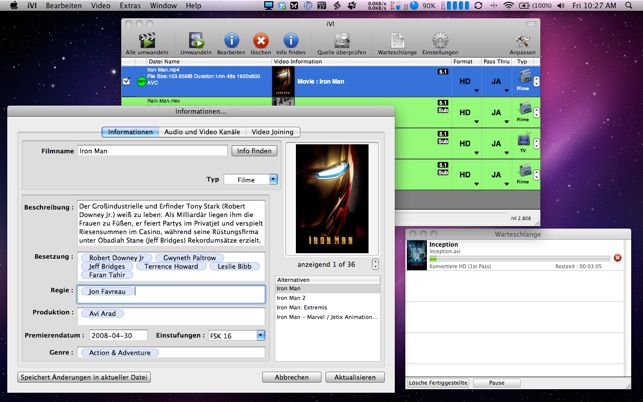The image size is (643, 402).
Task: Click Speichert Änderungen in aktueller Datei
Action: 84,377
